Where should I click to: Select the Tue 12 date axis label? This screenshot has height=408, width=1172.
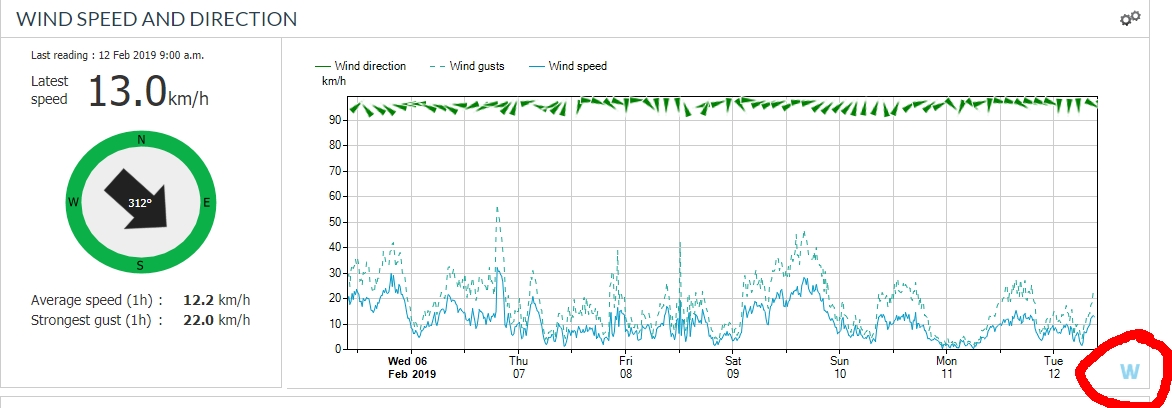coord(1054,367)
